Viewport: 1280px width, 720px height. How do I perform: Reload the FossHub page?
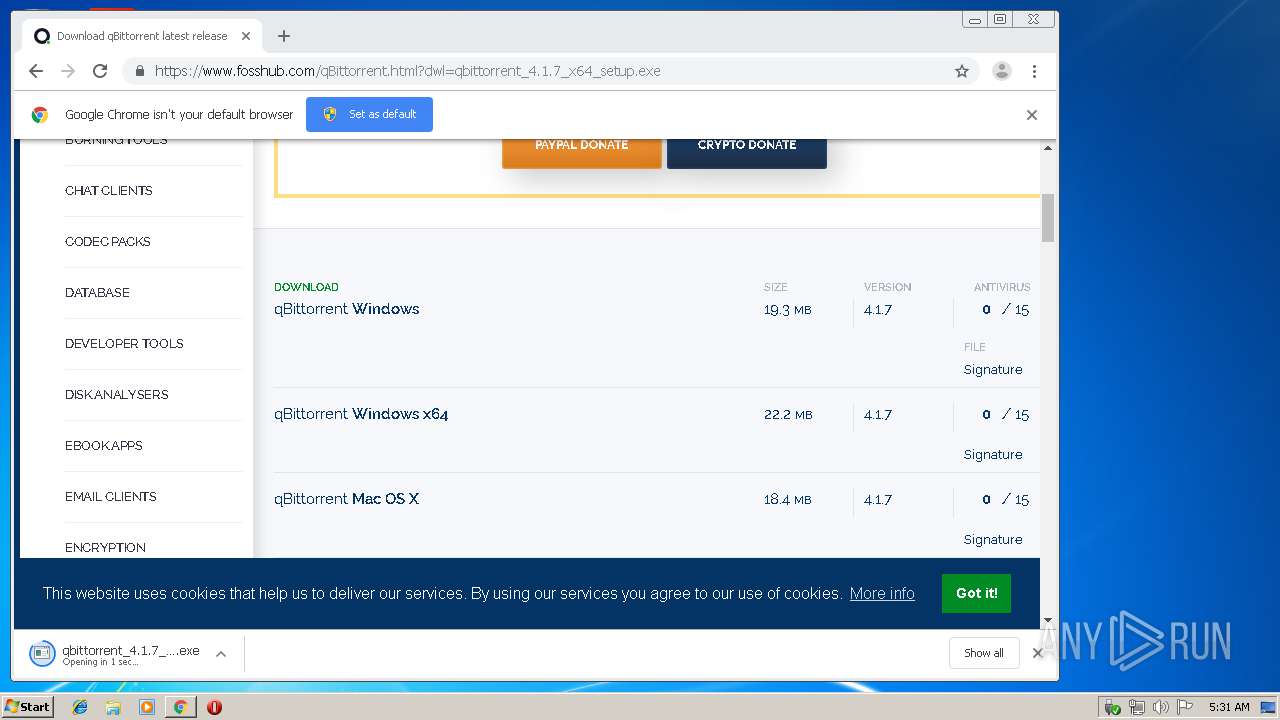pos(100,71)
